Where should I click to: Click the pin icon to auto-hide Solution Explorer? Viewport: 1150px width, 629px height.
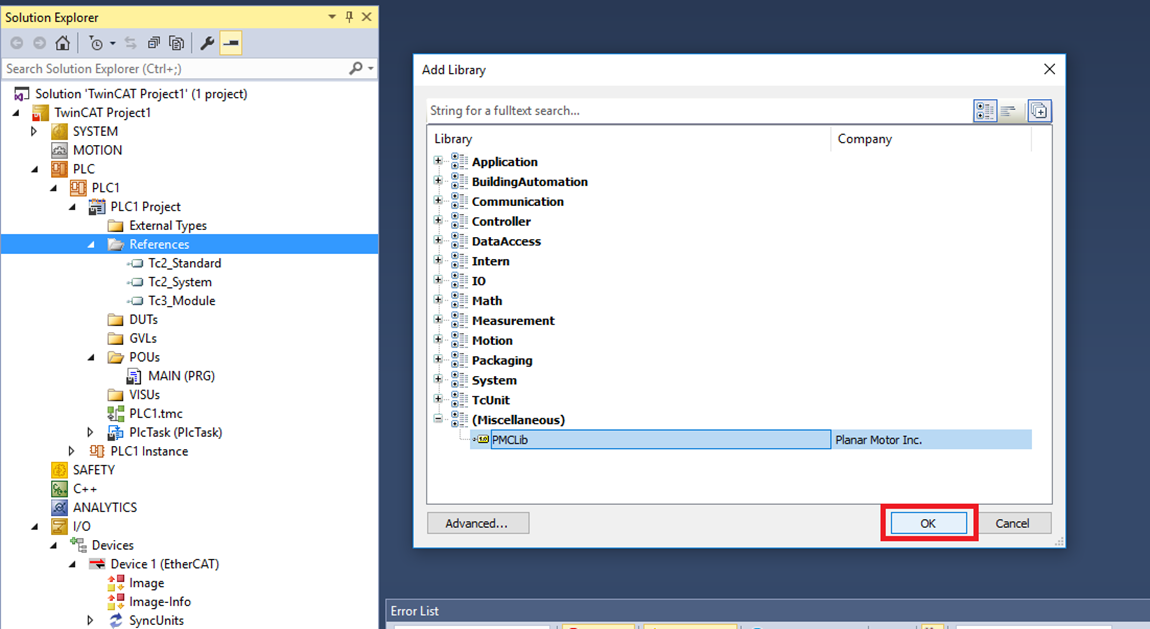[x=349, y=17]
